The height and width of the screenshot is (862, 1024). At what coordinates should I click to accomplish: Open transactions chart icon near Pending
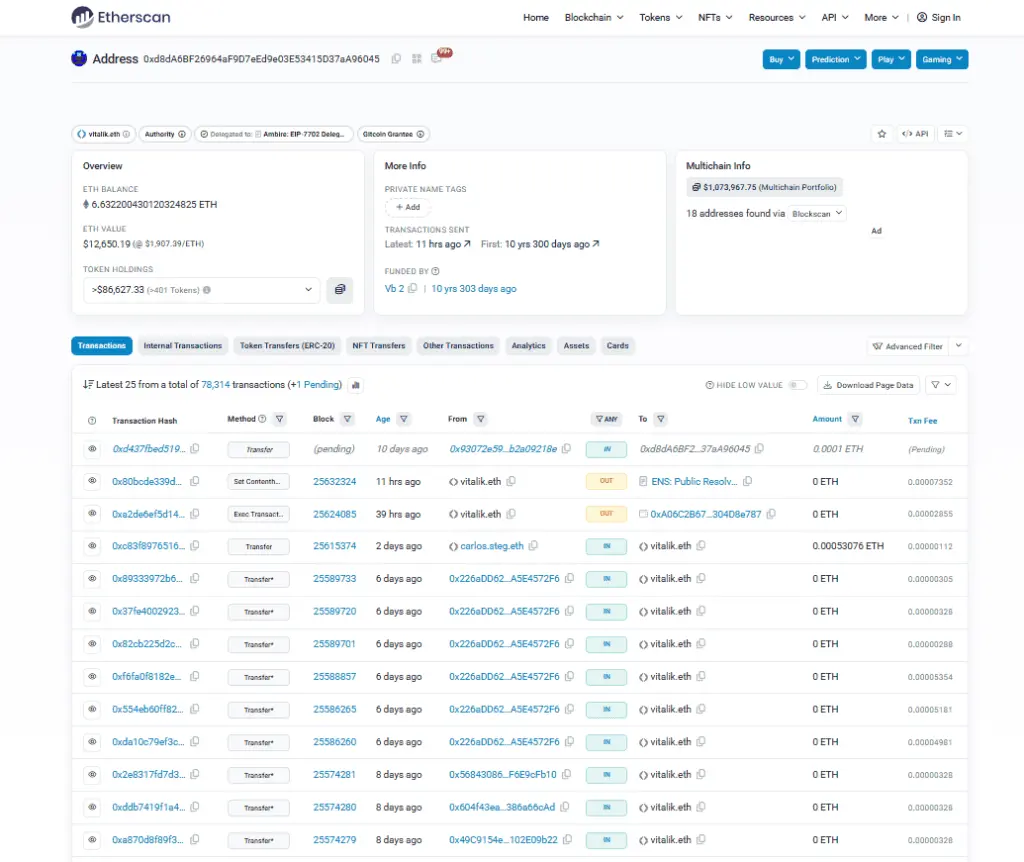(x=356, y=385)
